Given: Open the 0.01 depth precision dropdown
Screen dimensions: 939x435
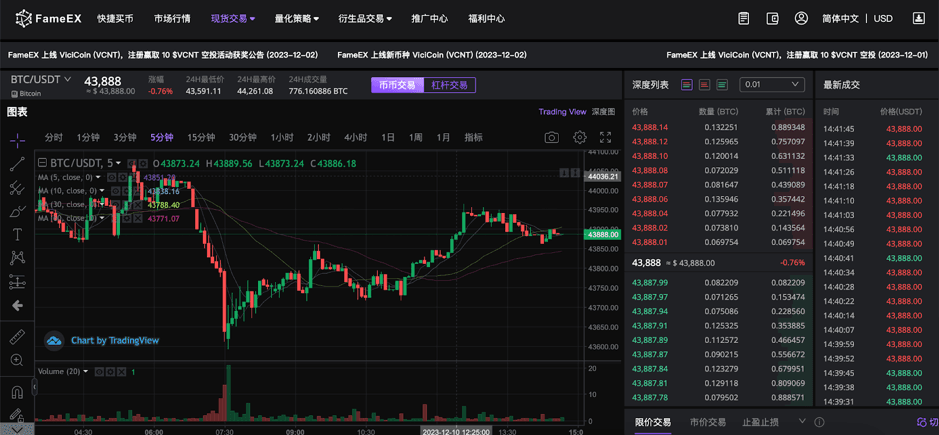Looking at the screenshot, I should click(771, 85).
